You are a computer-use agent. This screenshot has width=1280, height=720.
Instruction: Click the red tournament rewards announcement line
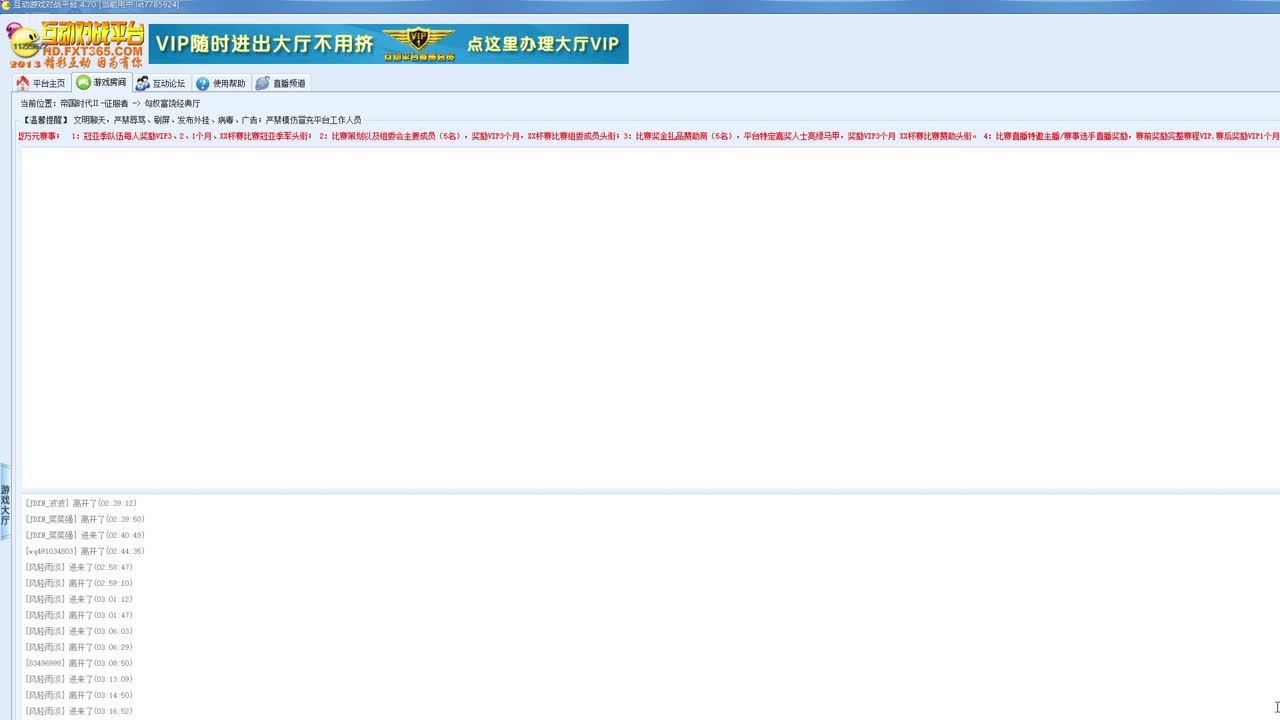coord(649,136)
